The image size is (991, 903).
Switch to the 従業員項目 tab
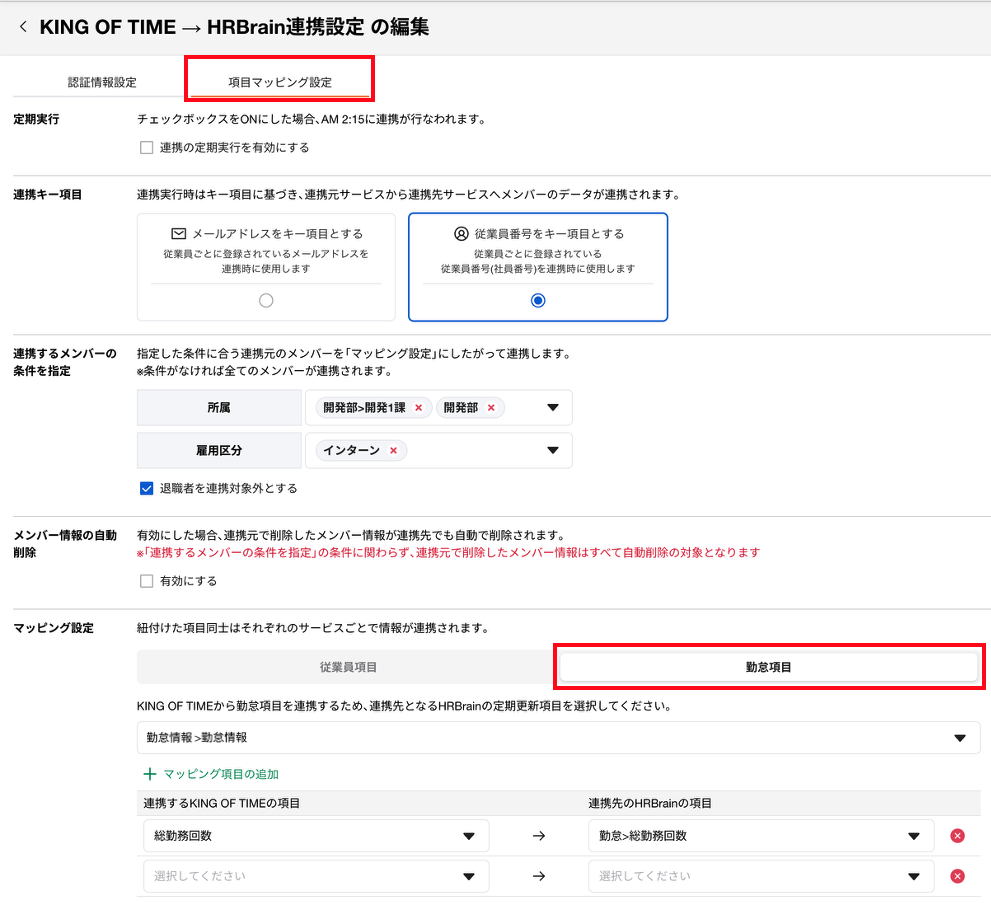pyautogui.click(x=347, y=667)
